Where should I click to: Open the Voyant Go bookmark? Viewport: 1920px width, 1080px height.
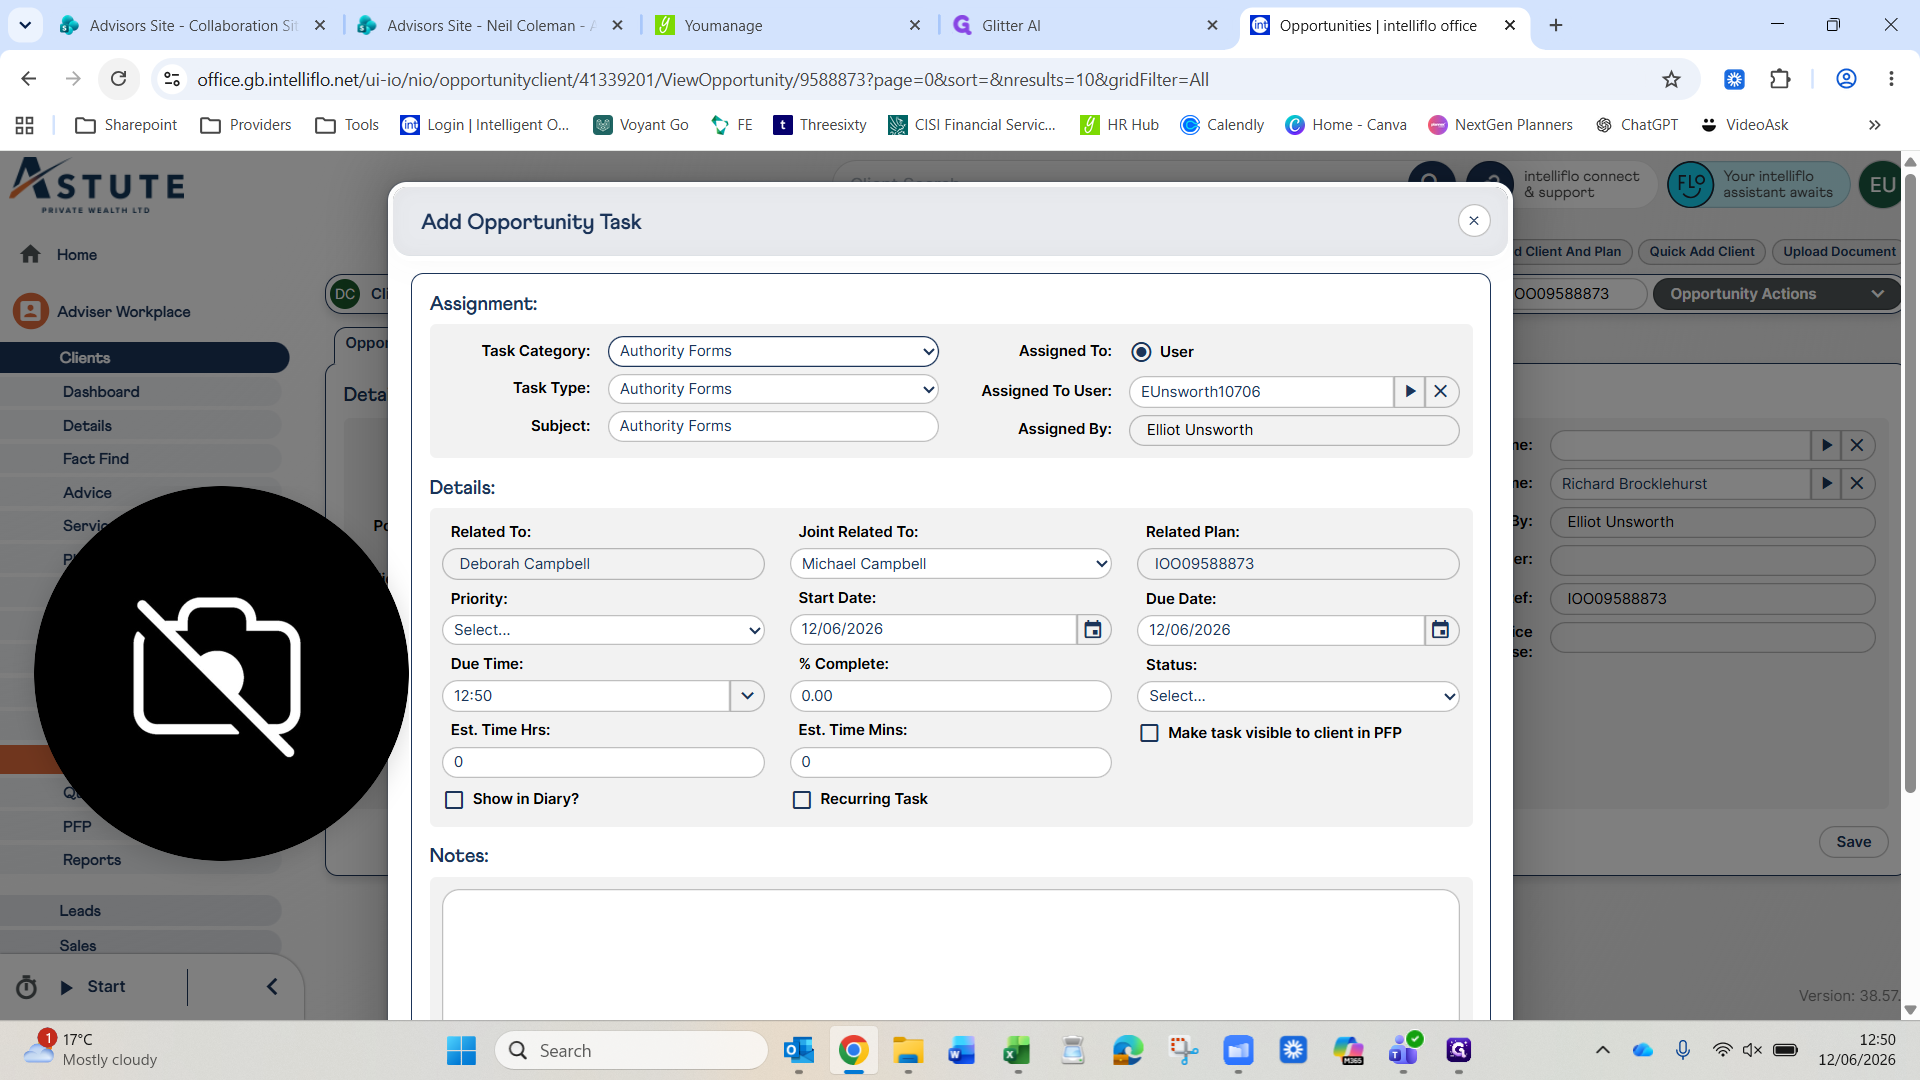[x=641, y=125]
